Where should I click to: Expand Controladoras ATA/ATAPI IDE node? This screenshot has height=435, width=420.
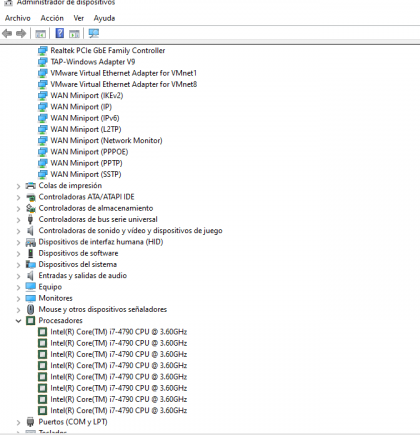(x=18, y=197)
